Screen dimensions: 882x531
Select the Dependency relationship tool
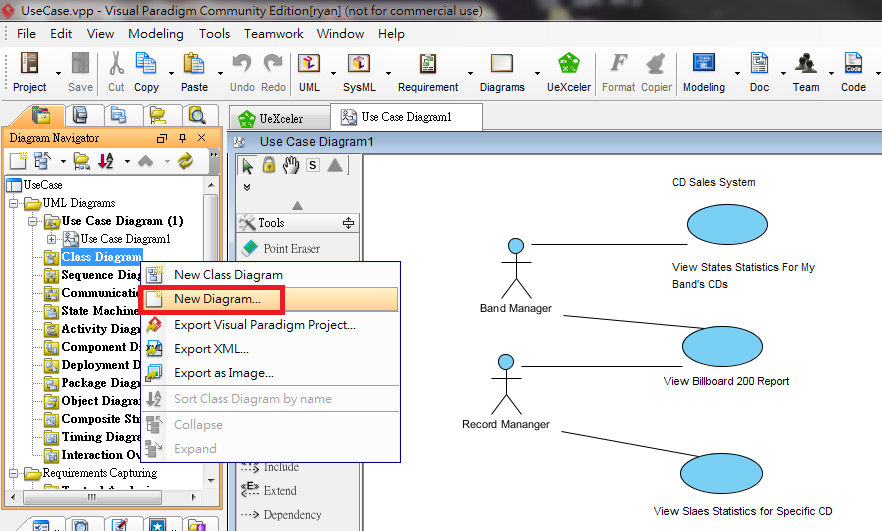point(292,515)
